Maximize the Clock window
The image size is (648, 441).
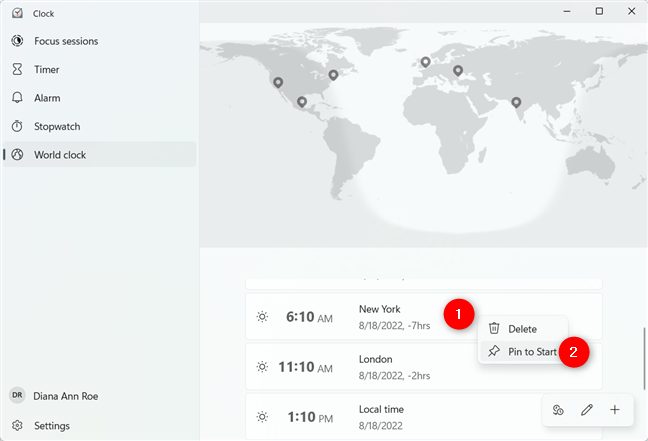pos(599,11)
